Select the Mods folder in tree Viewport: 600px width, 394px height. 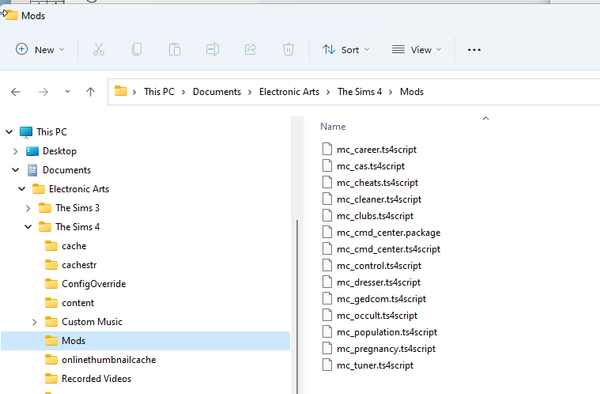[145, 341]
